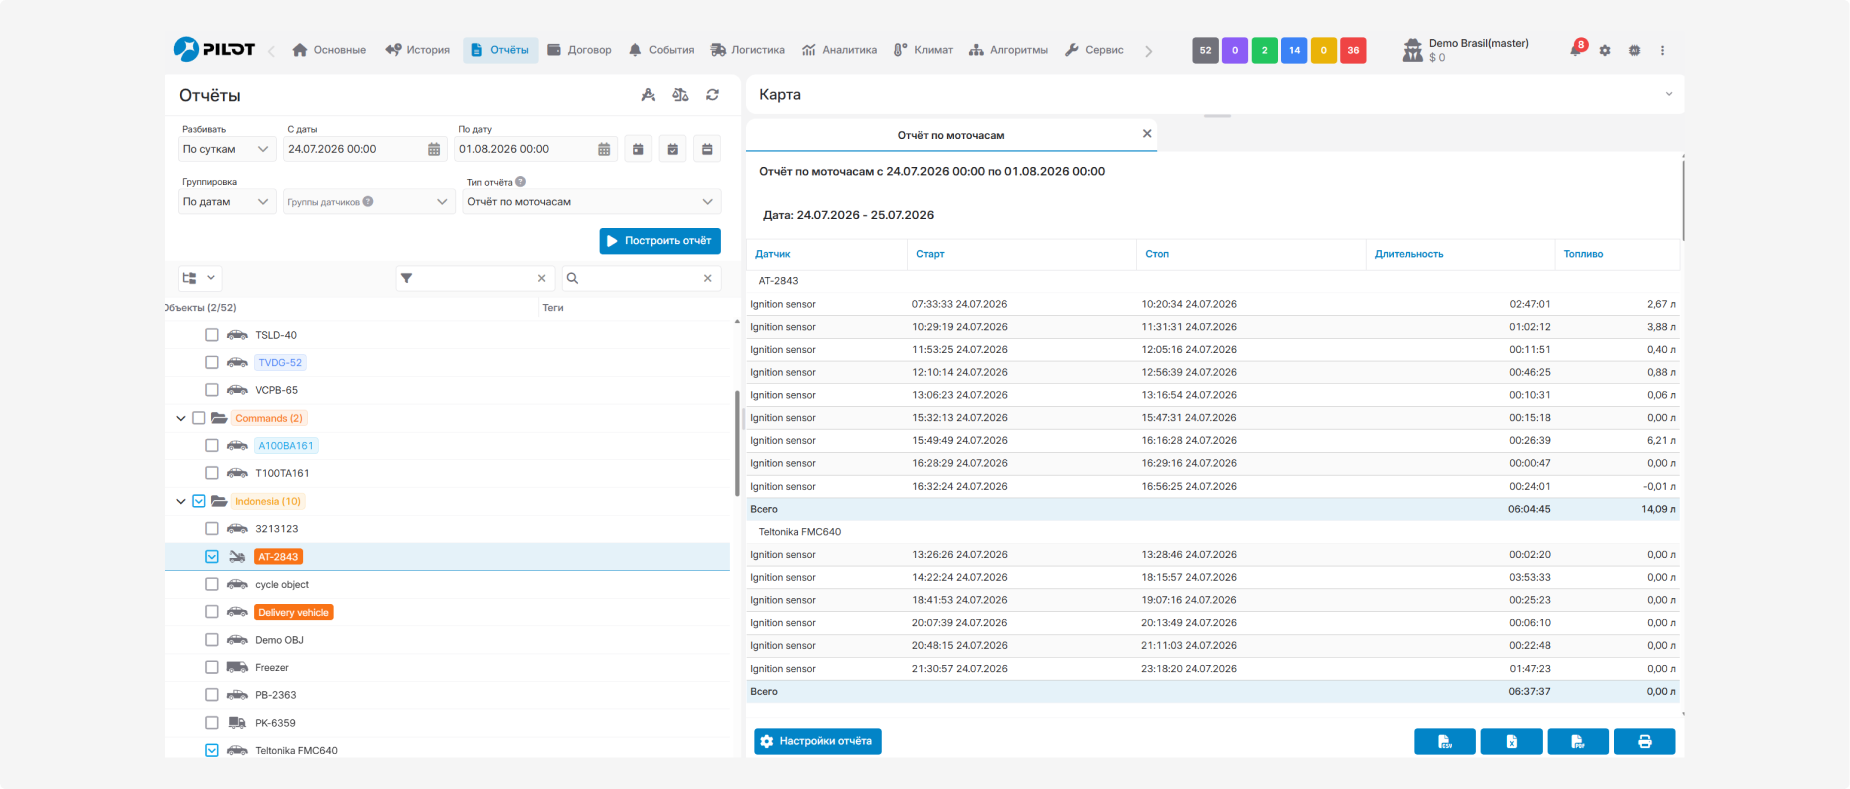Open the Аналитика menu
1850x789 pixels.
(x=839, y=50)
